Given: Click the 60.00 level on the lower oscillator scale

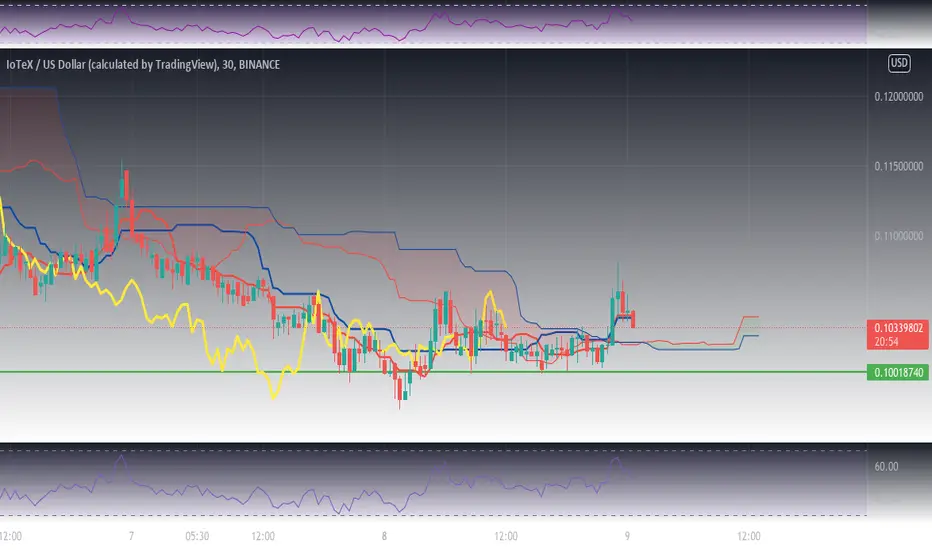Looking at the screenshot, I should point(886,467).
